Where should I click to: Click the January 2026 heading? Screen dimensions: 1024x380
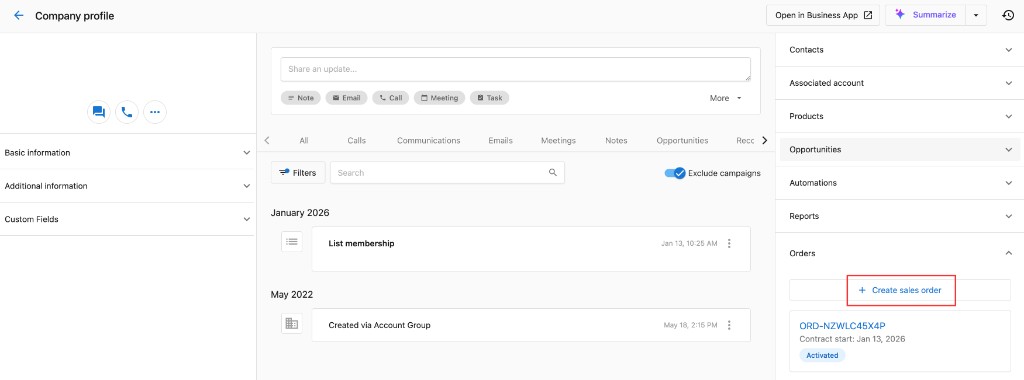click(300, 213)
